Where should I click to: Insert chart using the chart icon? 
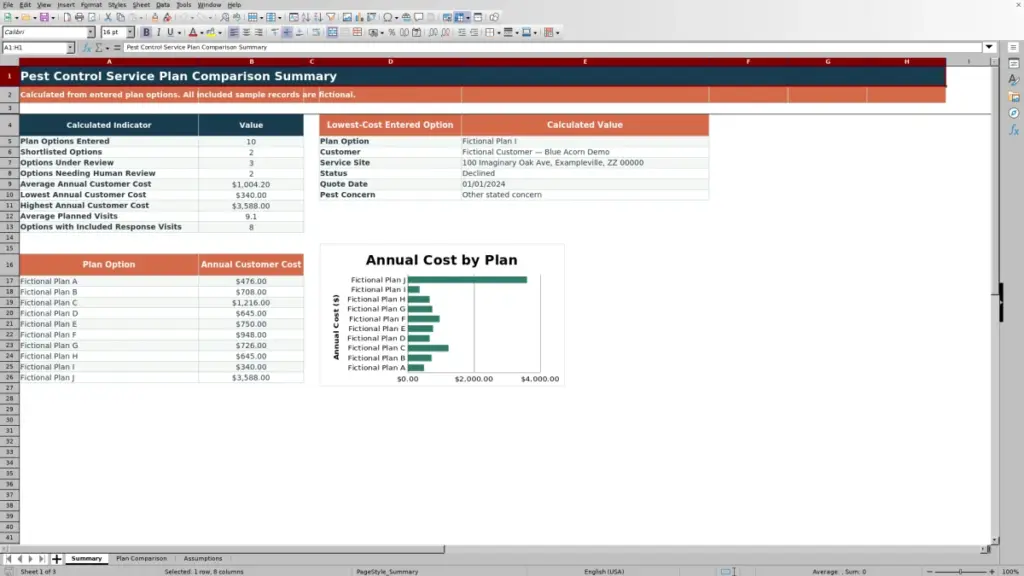click(x=359, y=18)
